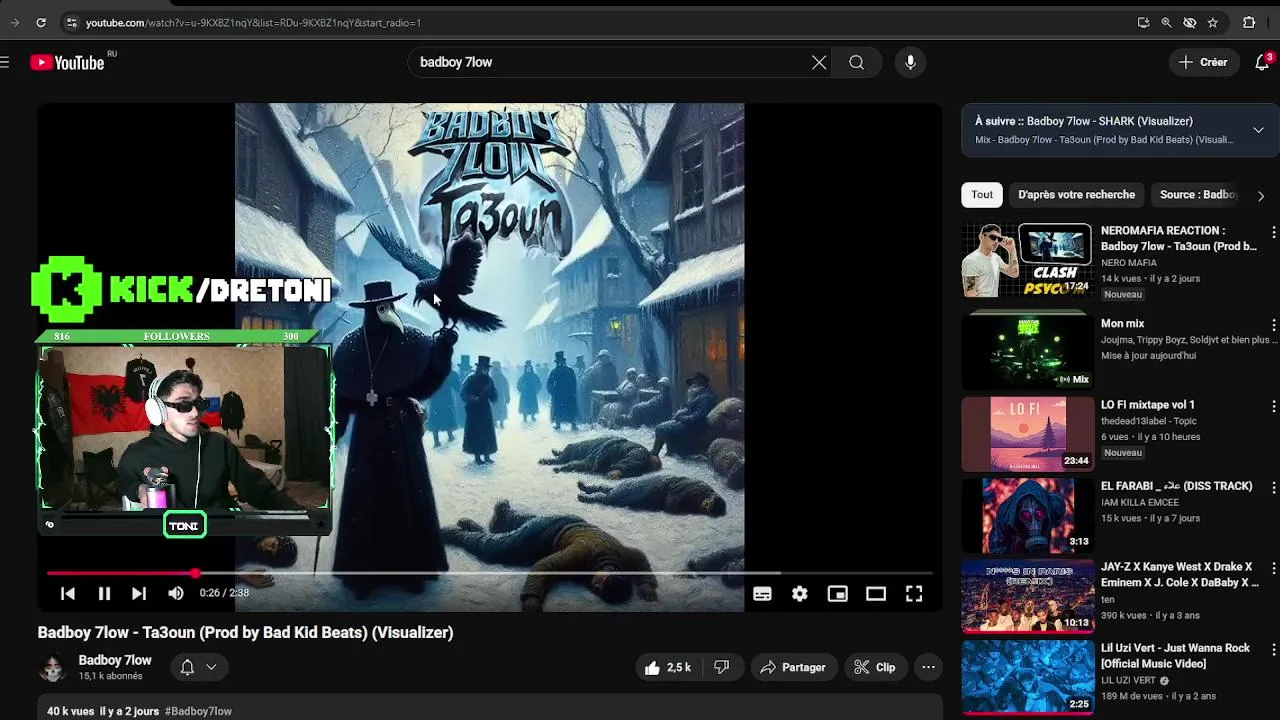This screenshot has width=1280, height=720.
Task: Open player settings gear
Action: (x=800, y=594)
